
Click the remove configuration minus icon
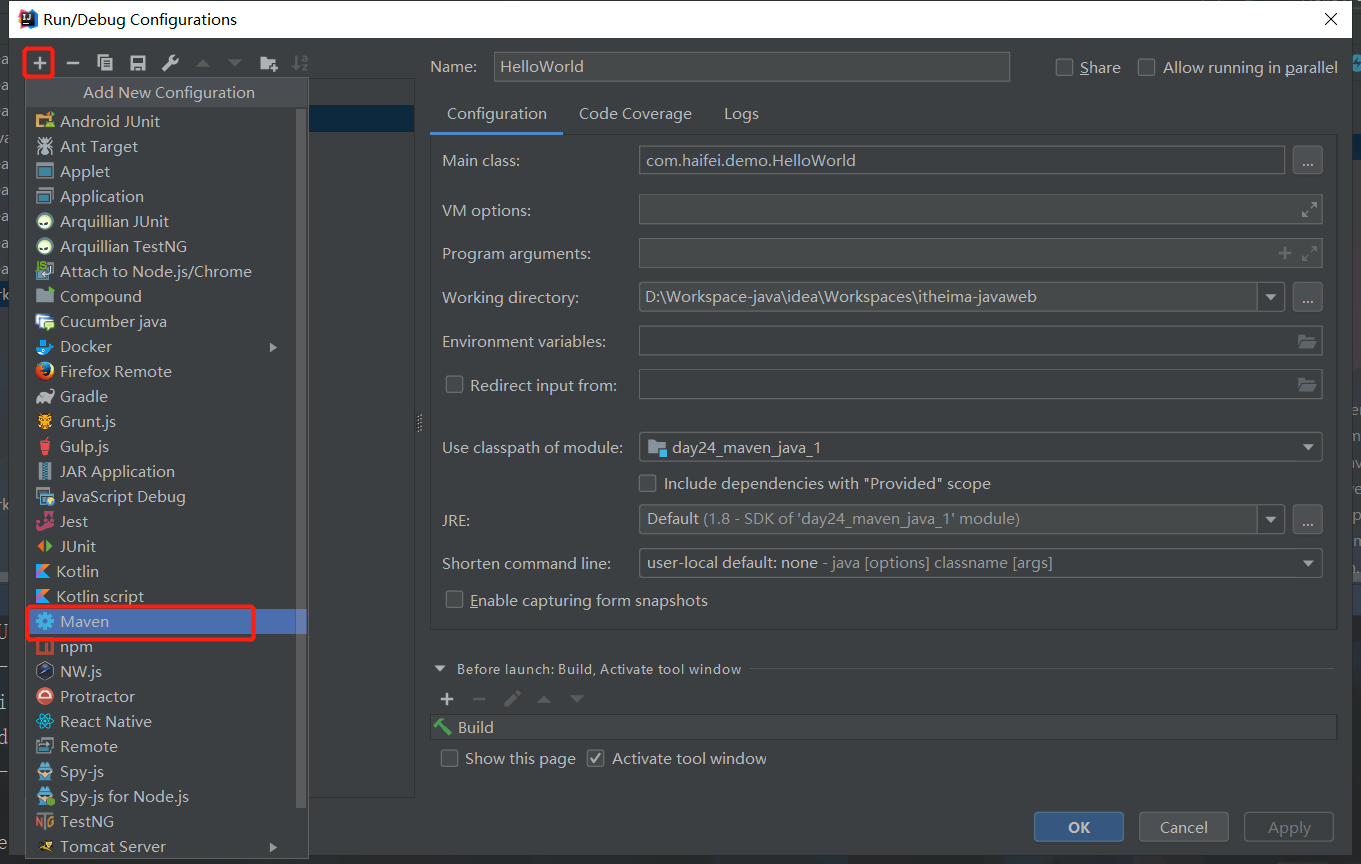pos(73,63)
